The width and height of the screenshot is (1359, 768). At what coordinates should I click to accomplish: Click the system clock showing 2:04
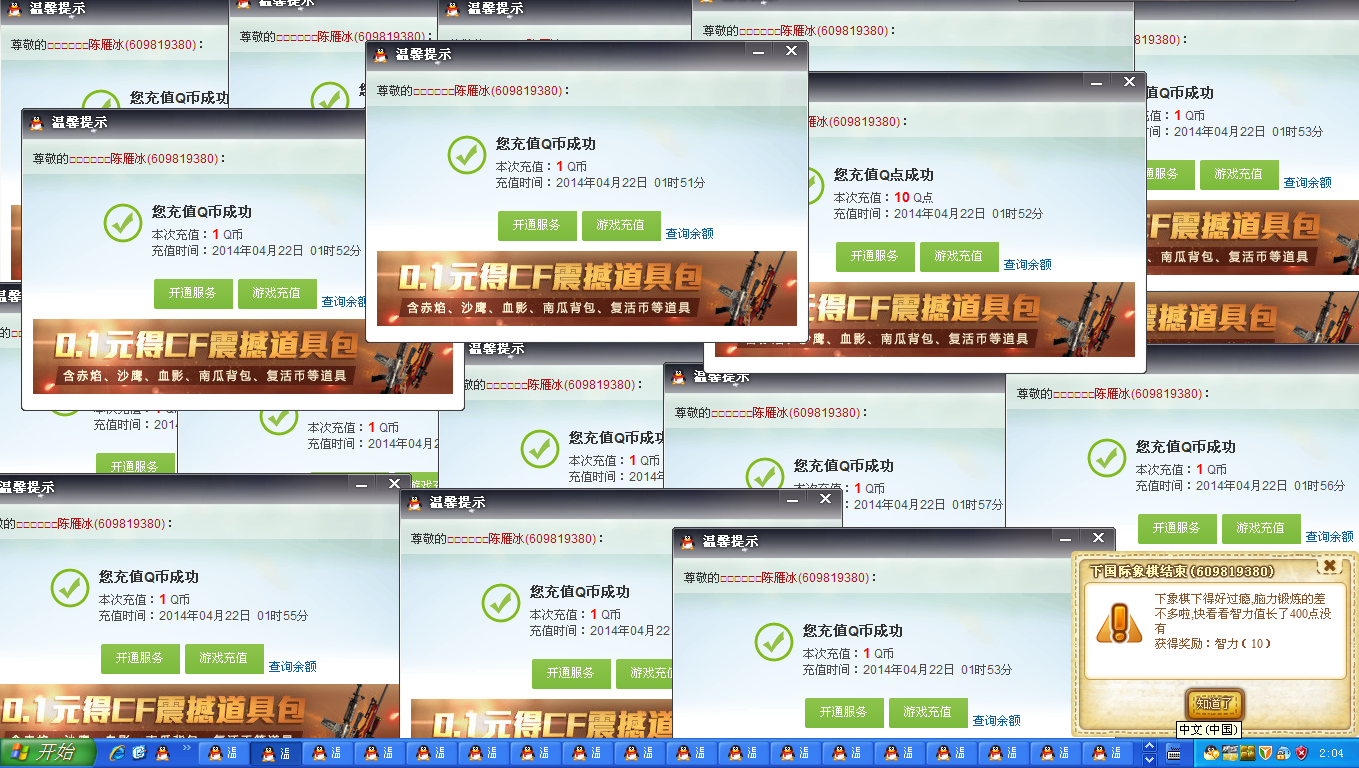pos(1332,753)
